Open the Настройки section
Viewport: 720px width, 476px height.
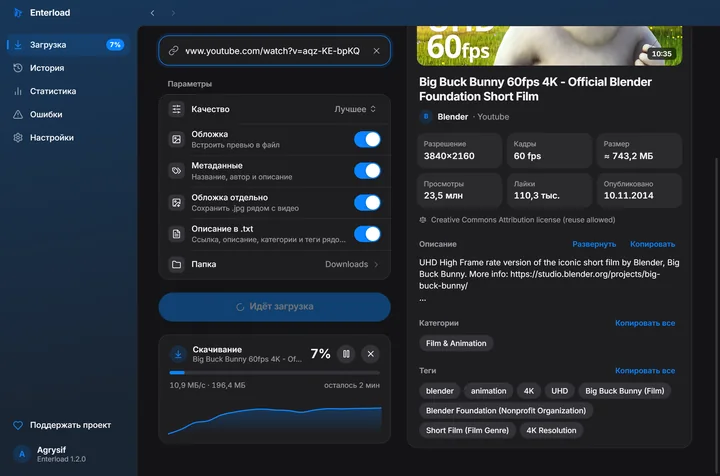(x=68, y=138)
